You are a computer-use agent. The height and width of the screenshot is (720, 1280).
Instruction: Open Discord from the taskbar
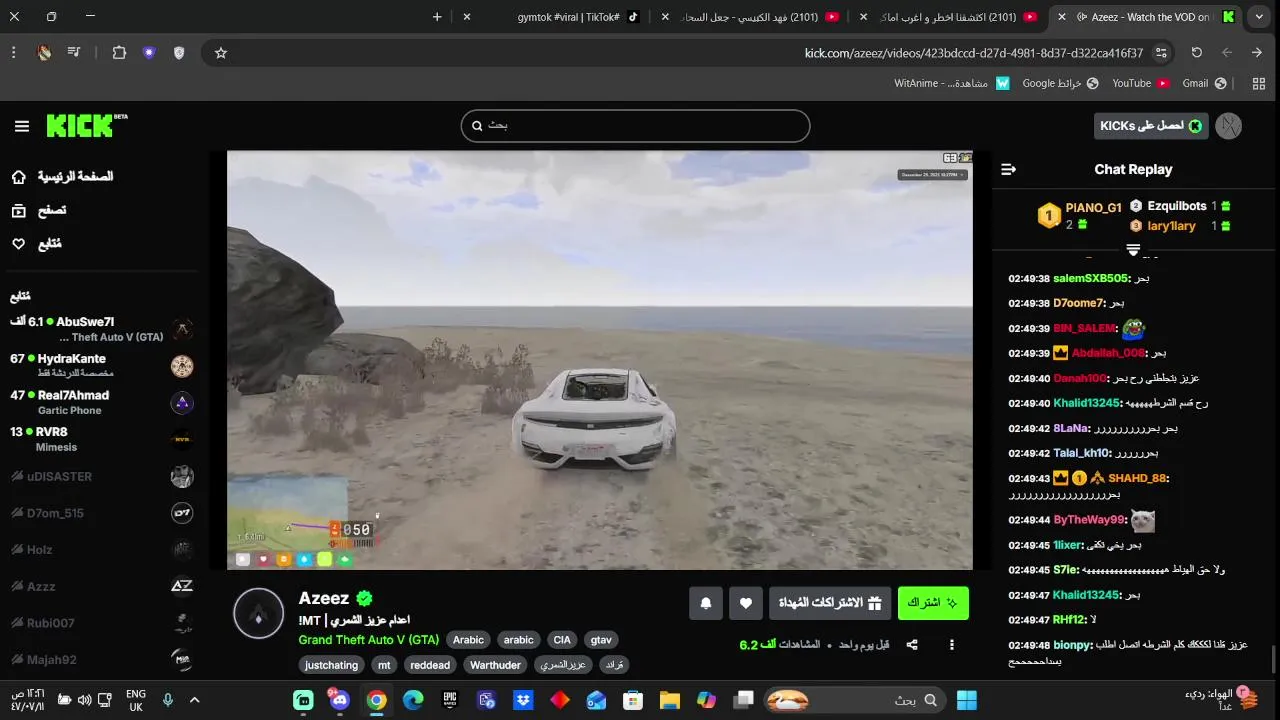[x=340, y=700]
